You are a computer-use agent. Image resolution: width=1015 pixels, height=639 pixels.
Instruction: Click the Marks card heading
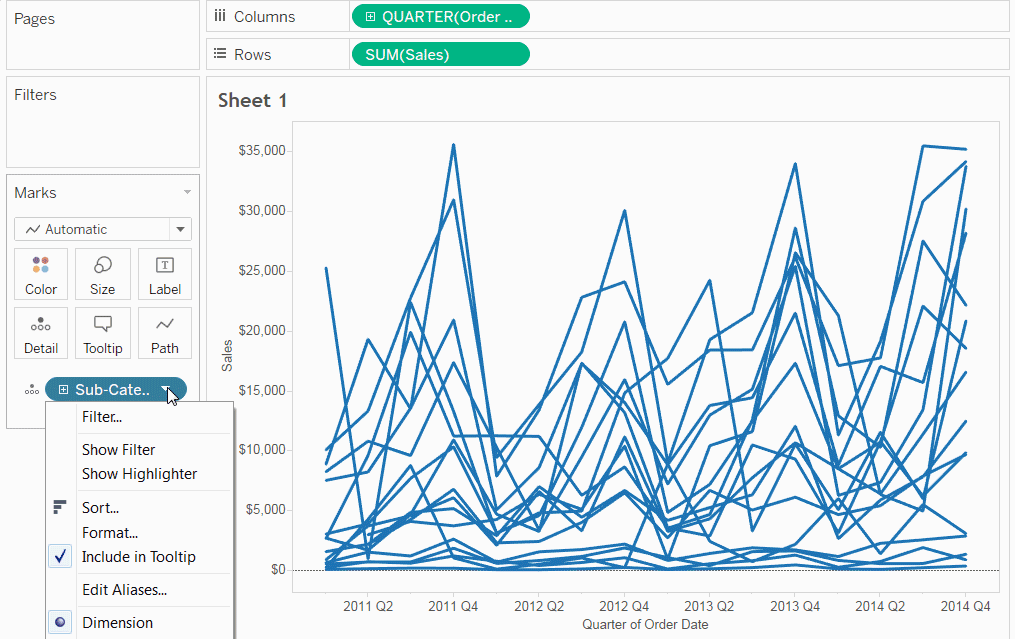tap(35, 192)
